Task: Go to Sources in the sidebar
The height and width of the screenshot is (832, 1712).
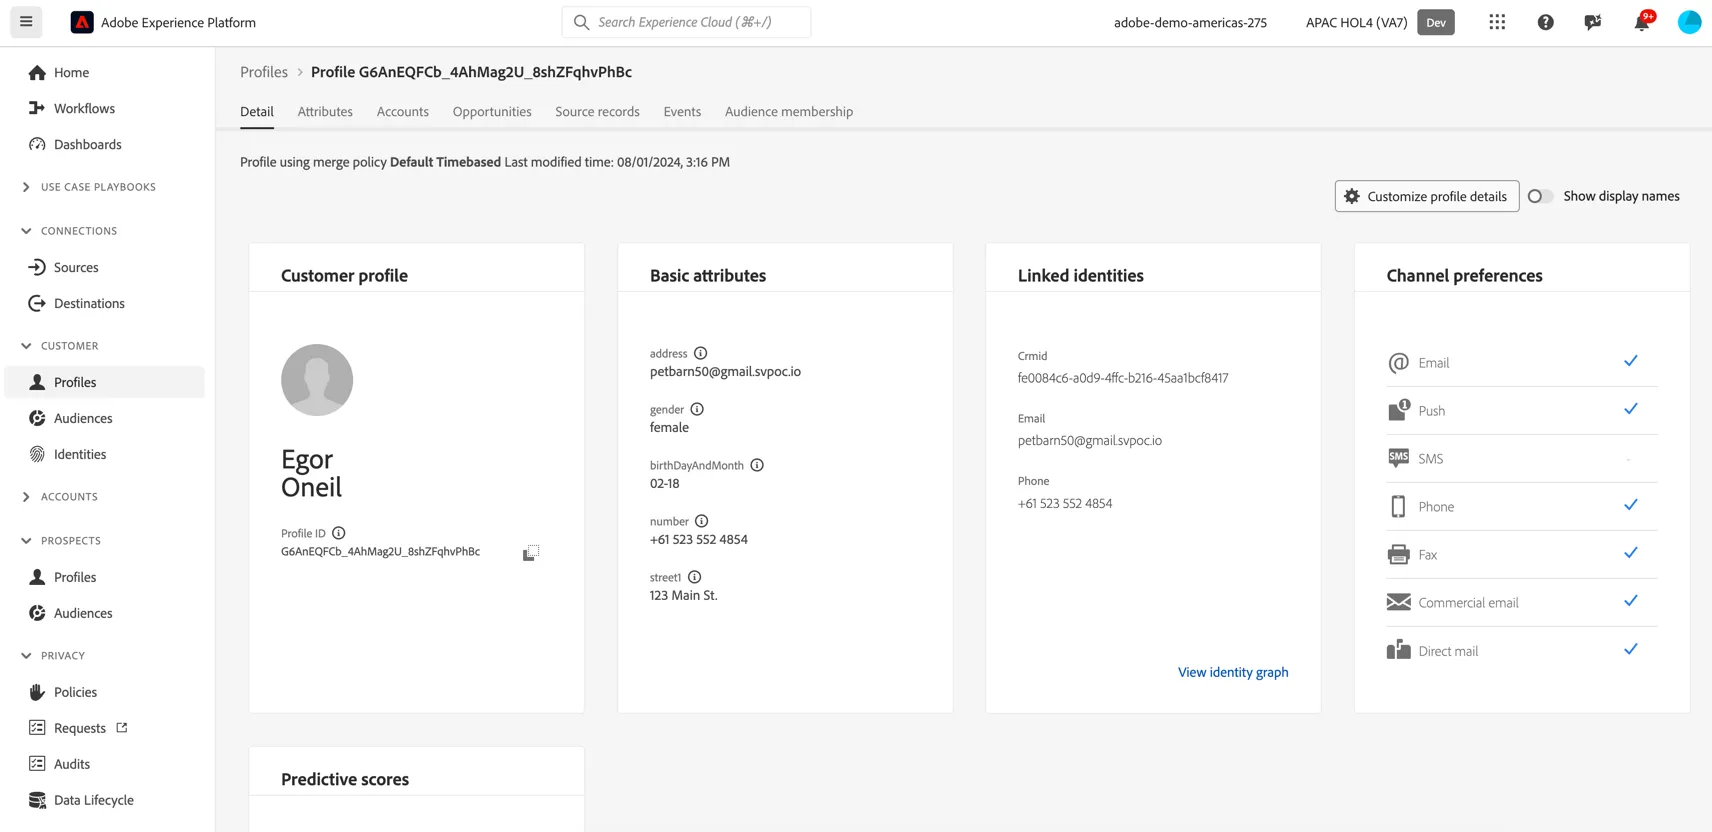Action: coord(76,267)
